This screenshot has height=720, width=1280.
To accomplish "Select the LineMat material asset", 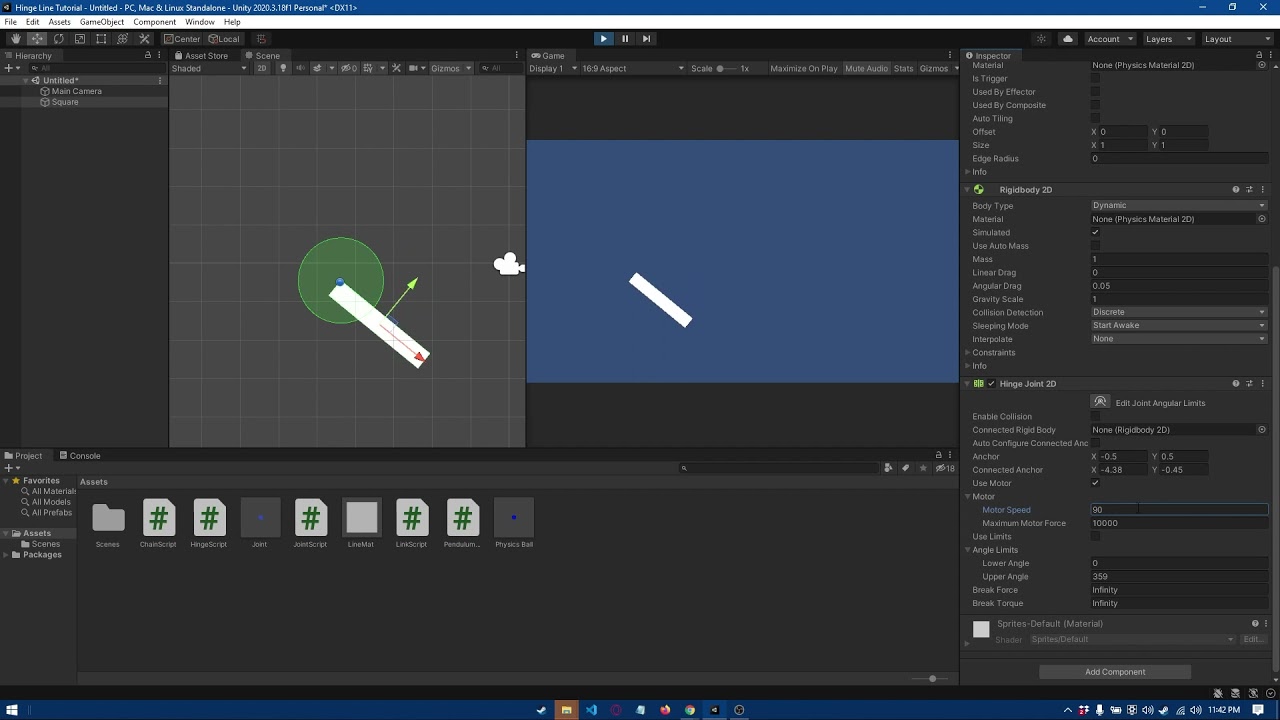I will click(361, 524).
